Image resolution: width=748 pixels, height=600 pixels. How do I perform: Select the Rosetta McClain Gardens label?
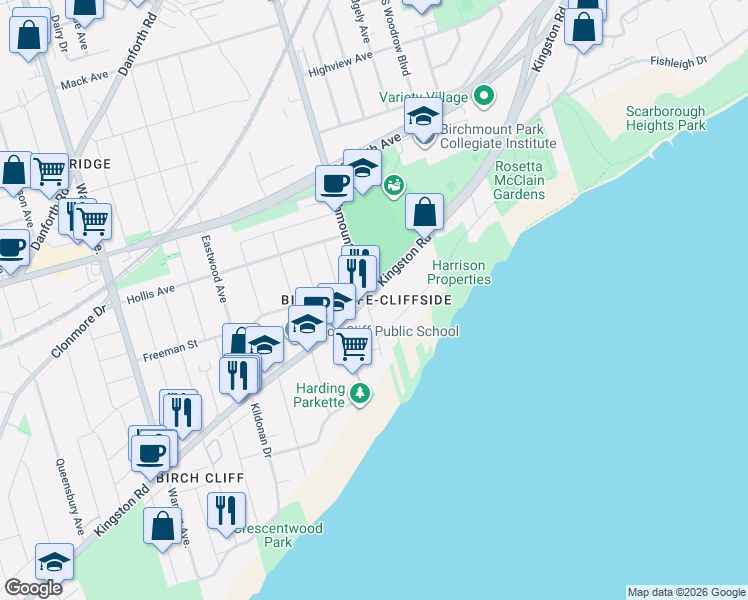519,180
